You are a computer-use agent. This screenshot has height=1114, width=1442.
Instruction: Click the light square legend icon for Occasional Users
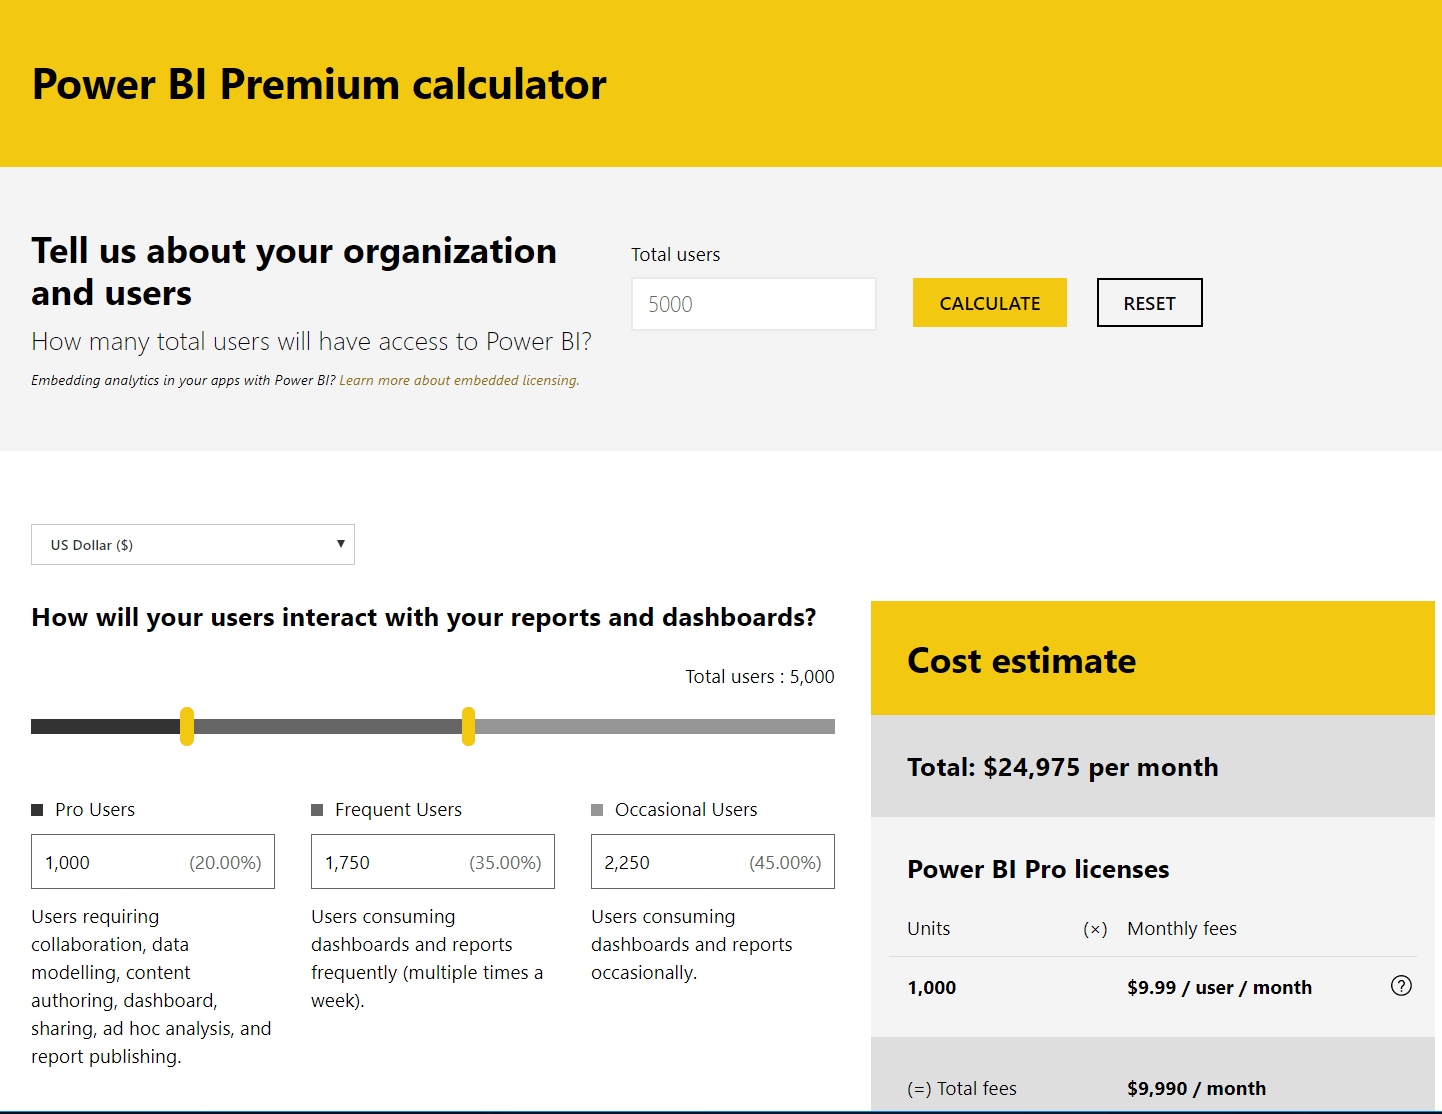[597, 810]
